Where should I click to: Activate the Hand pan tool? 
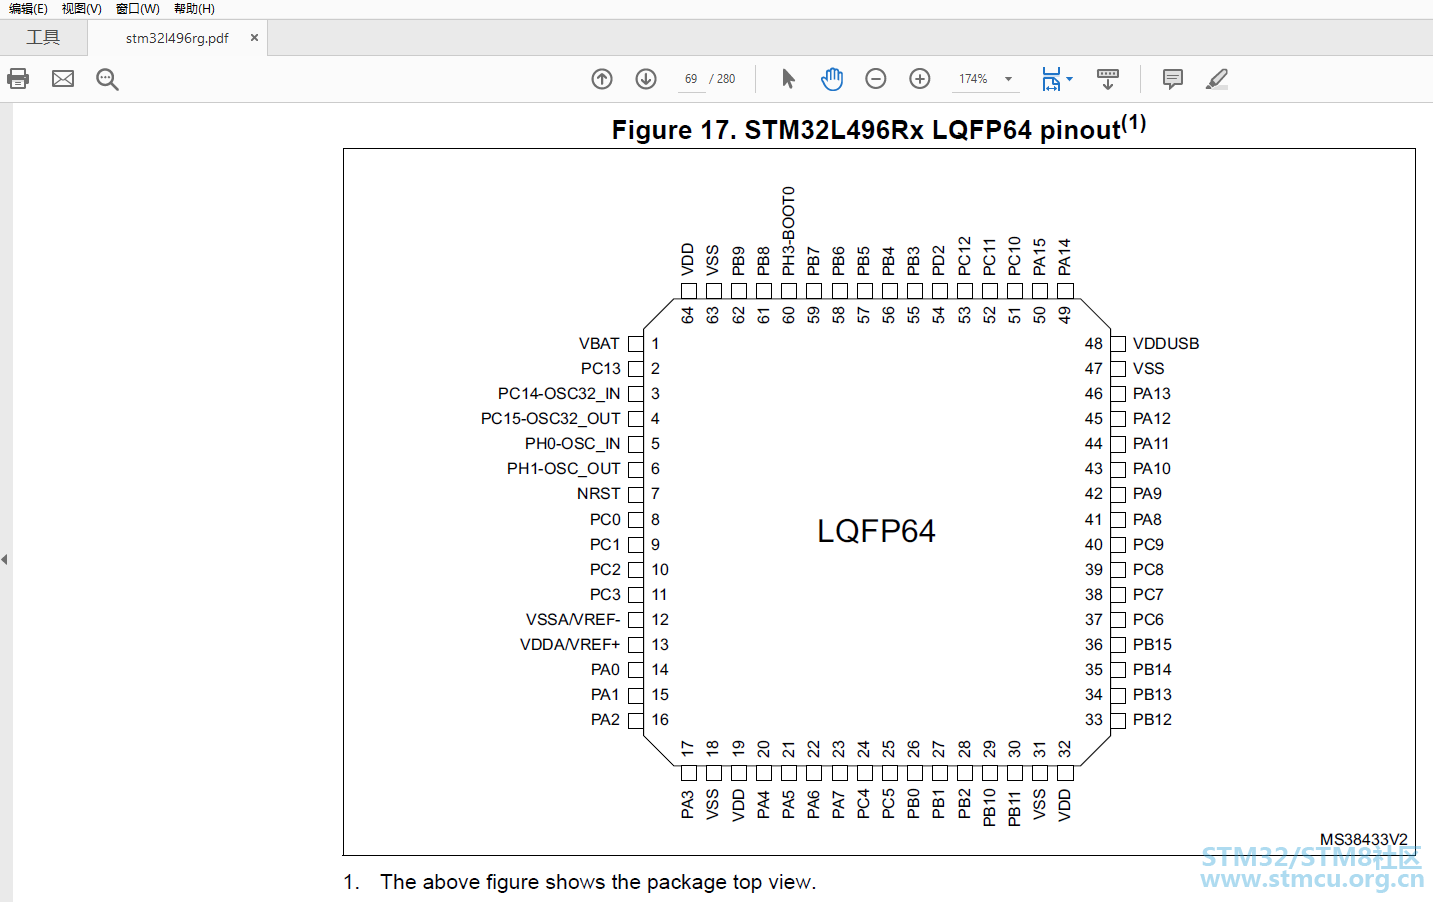pyautogui.click(x=832, y=79)
